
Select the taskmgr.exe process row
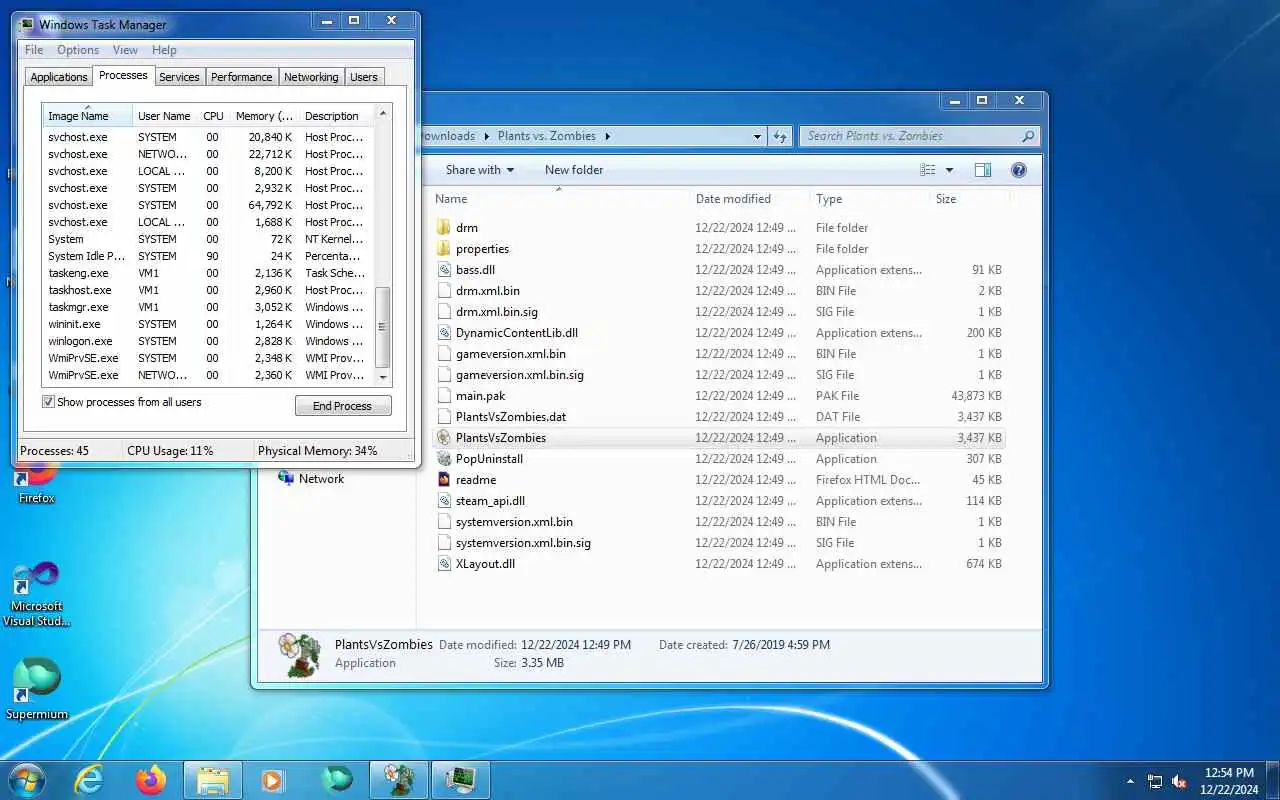point(208,307)
